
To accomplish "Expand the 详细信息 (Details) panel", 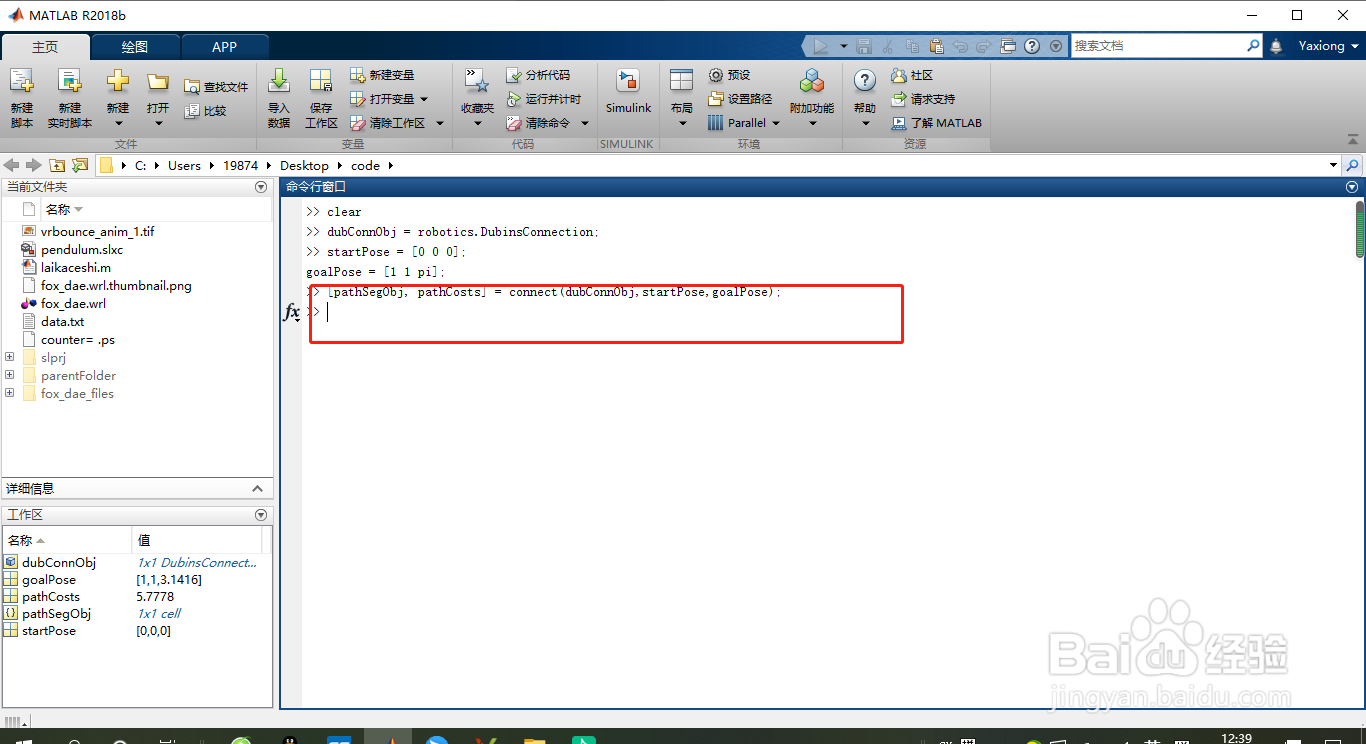I will [257, 489].
